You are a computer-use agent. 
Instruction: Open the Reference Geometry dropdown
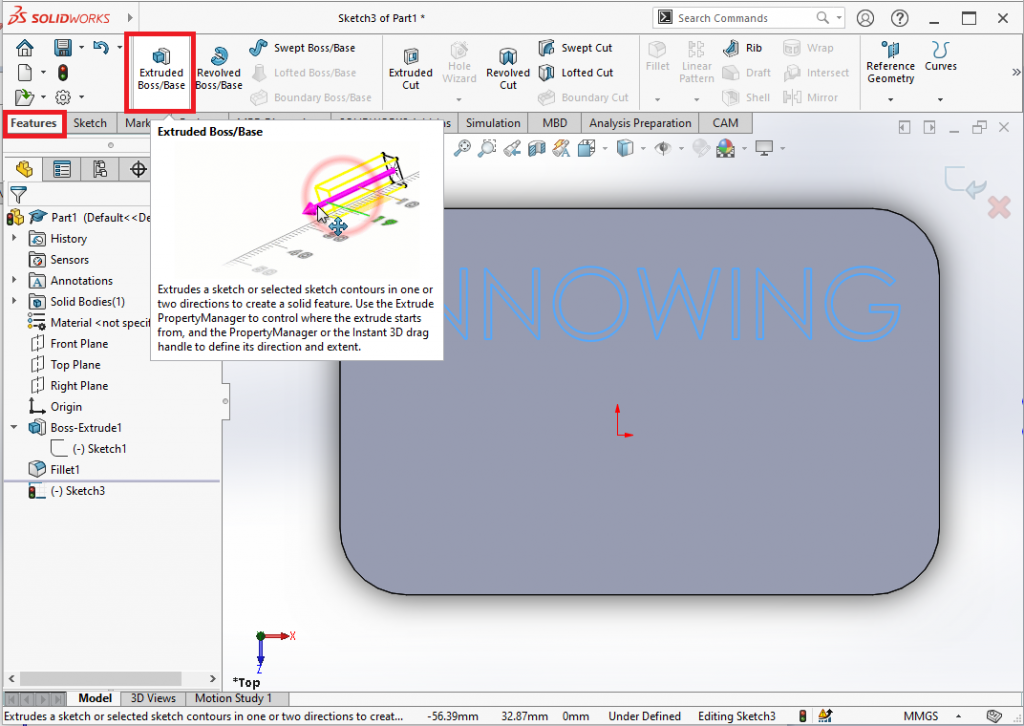point(890,99)
